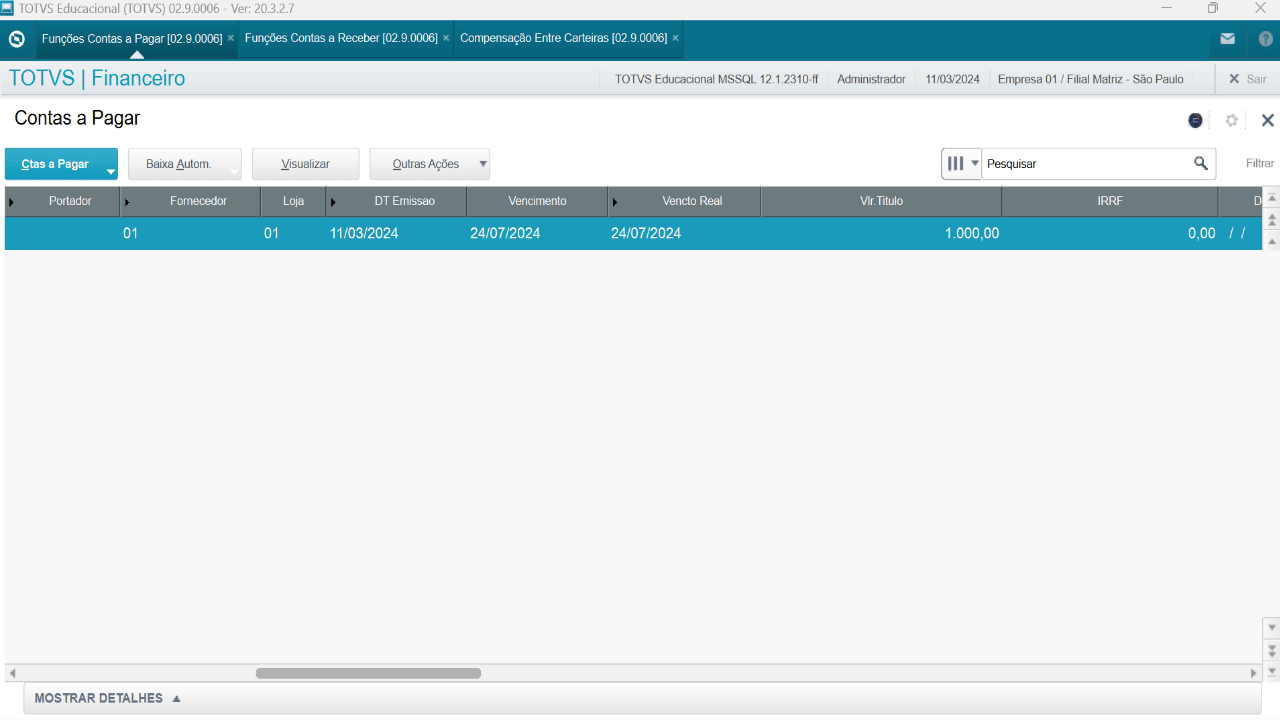Jump to last record with bottom scroll button
The width and height of the screenshot is (1280, 720).
(x=1272, y=671)
